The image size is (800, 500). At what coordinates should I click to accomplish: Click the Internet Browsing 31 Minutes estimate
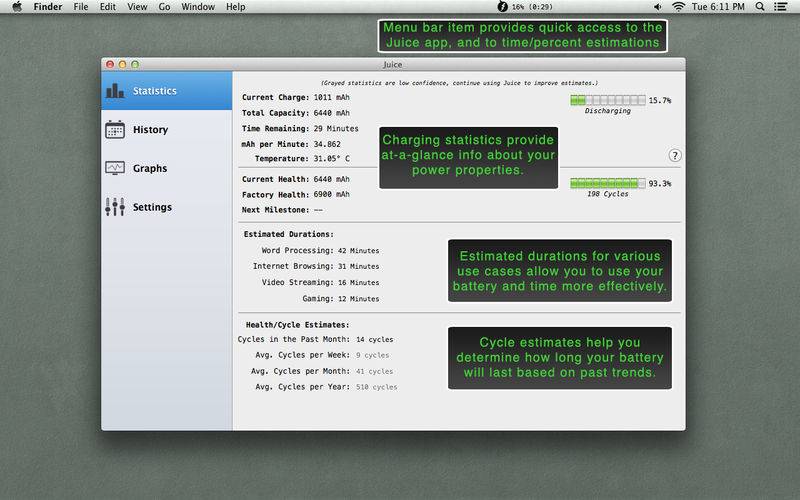(x=359, y=266)
